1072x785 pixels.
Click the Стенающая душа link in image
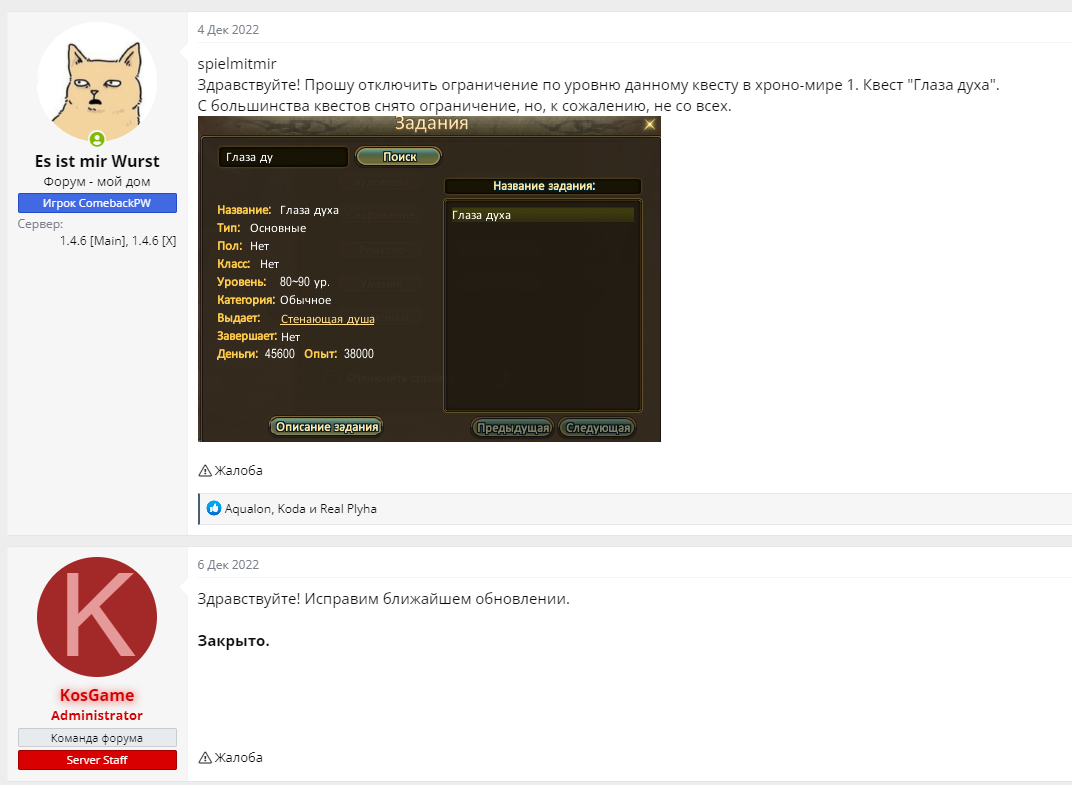(x=327, y=319)
